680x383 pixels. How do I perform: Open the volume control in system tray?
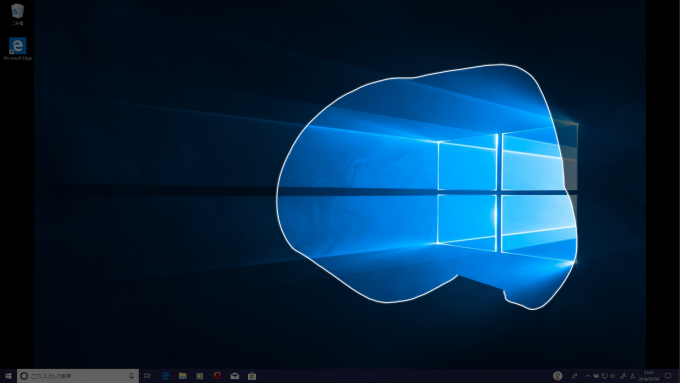(x=612, y=376)
